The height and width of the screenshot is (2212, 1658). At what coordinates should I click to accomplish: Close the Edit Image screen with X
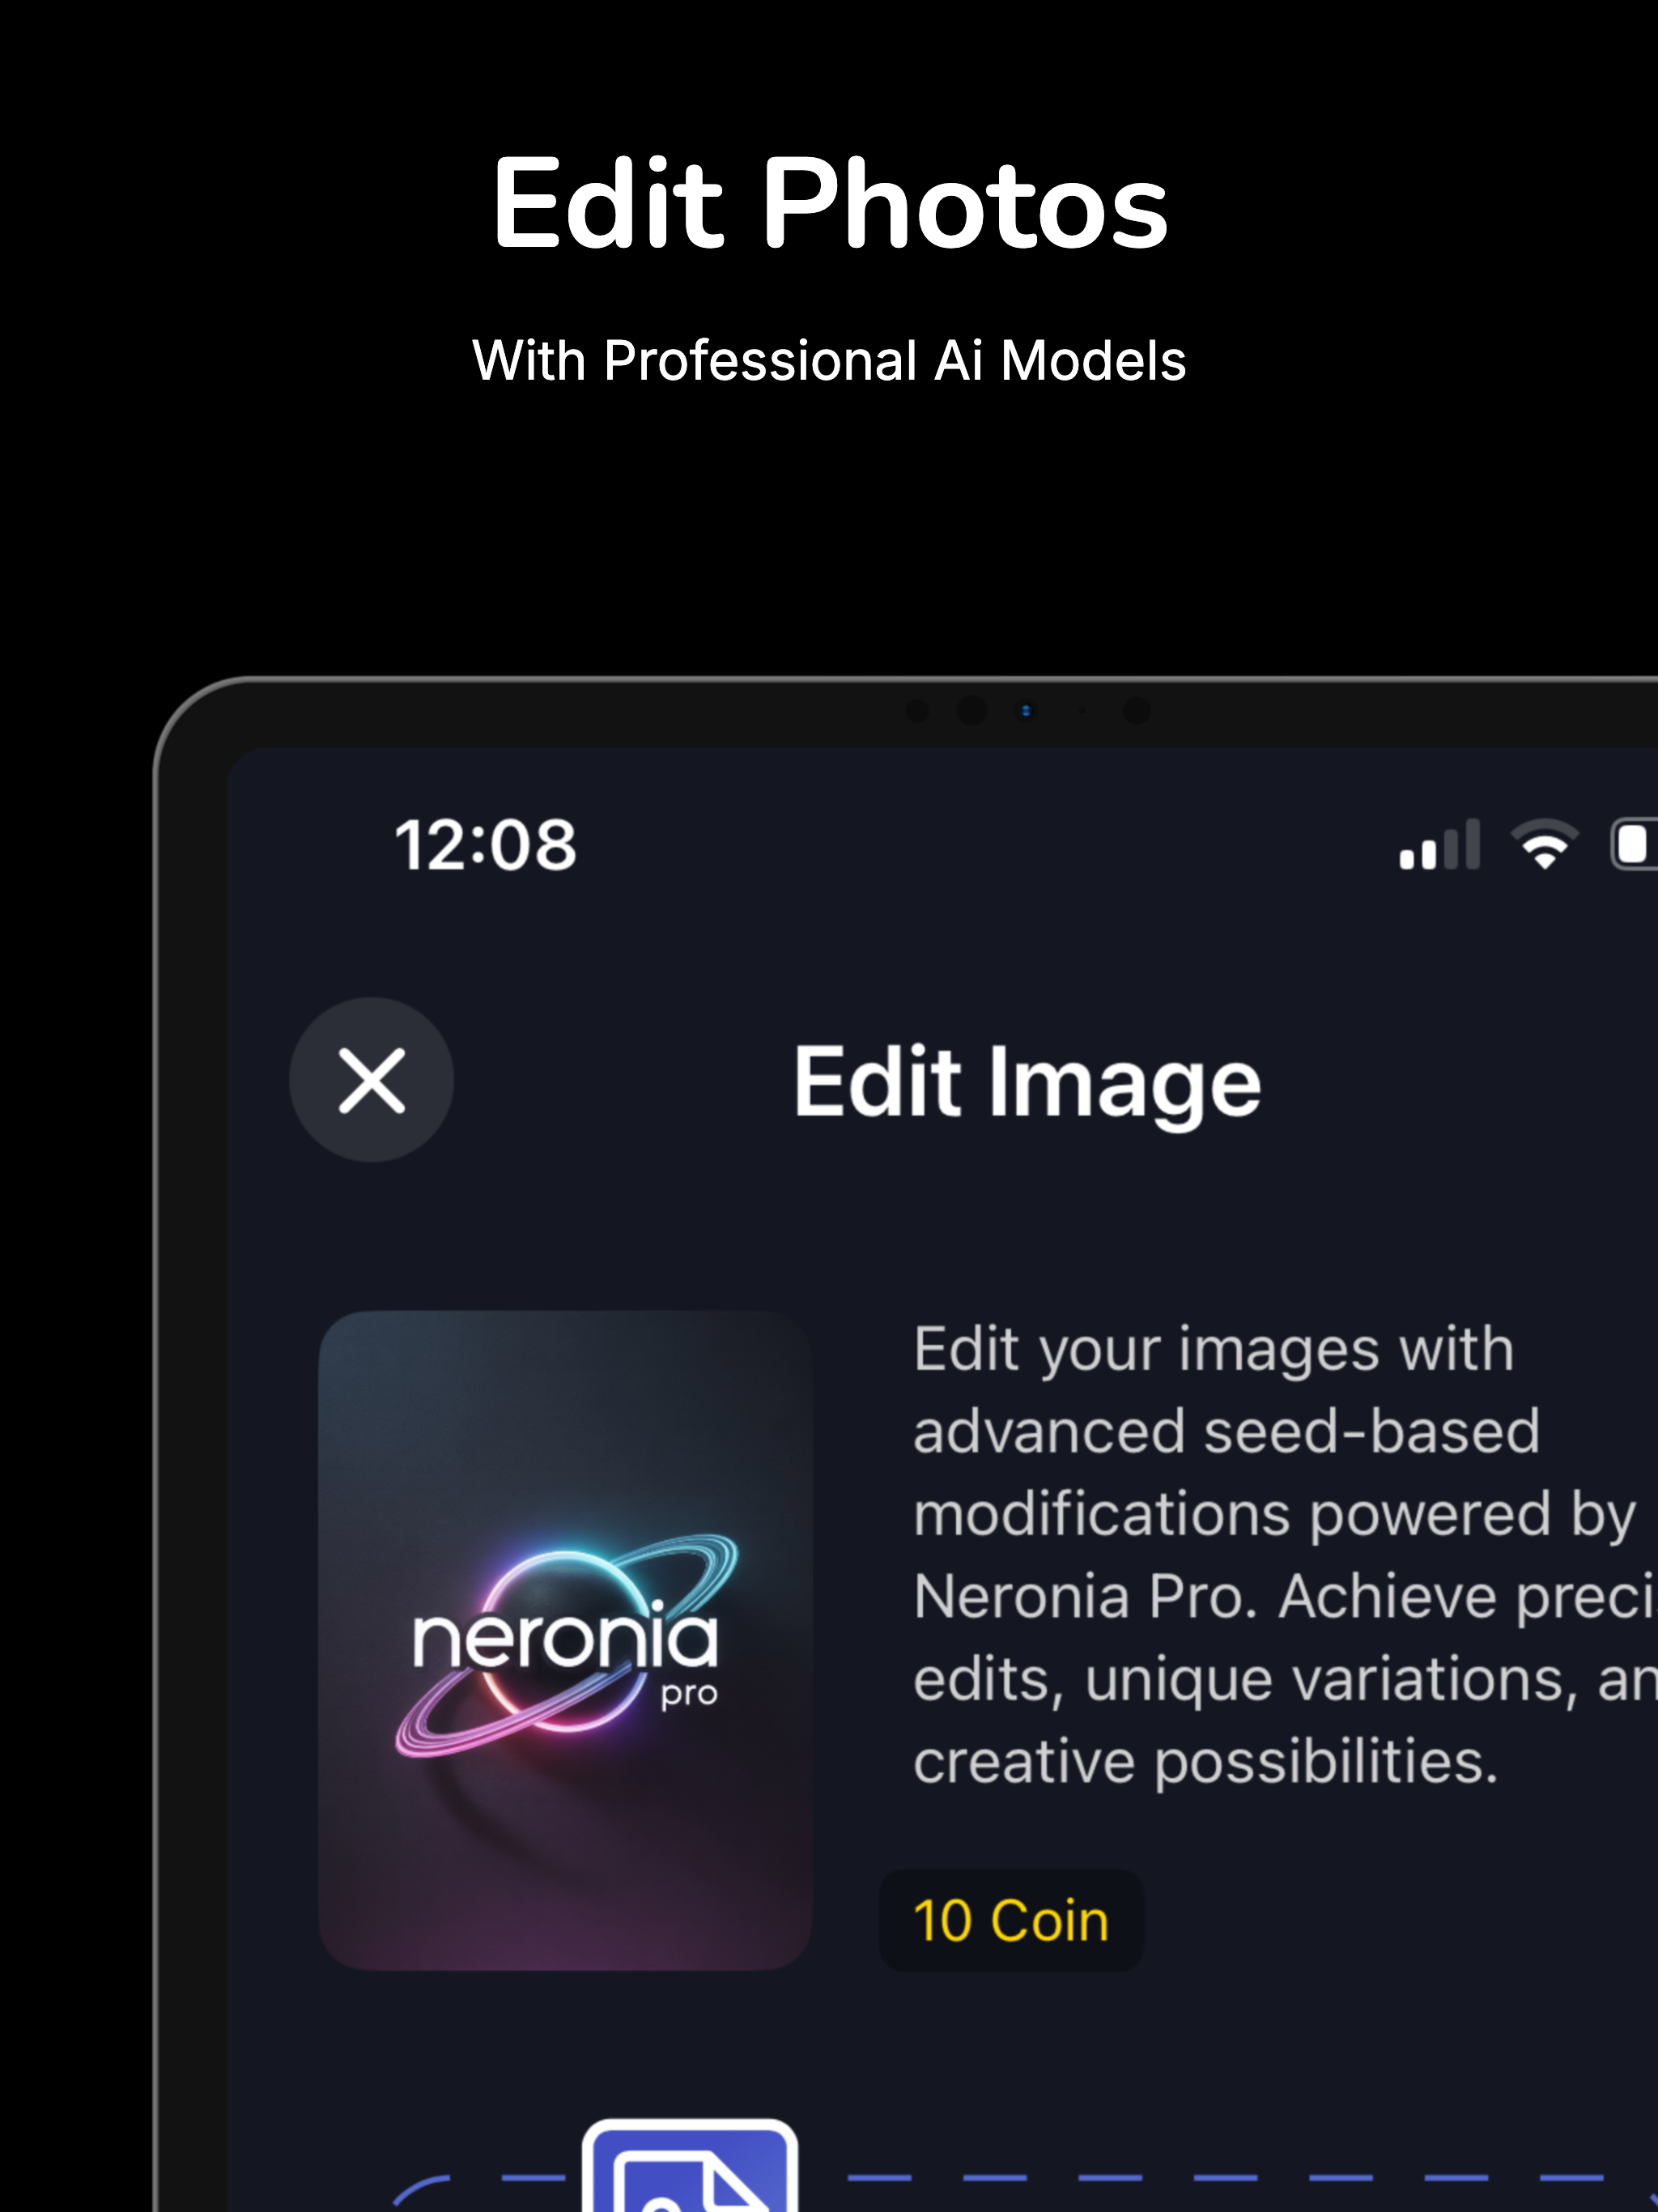[x=371, y=1080]
